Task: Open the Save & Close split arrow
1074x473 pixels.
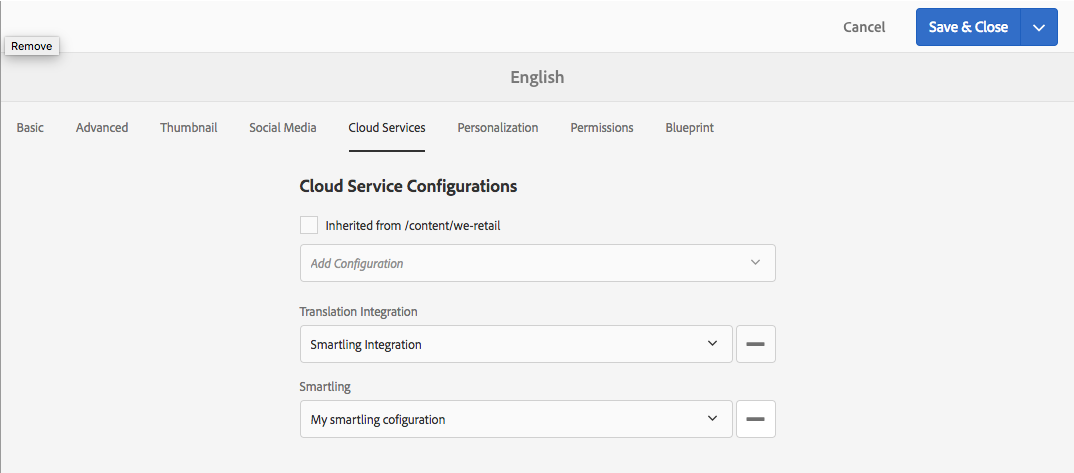Action: (x=1038, y=27)
